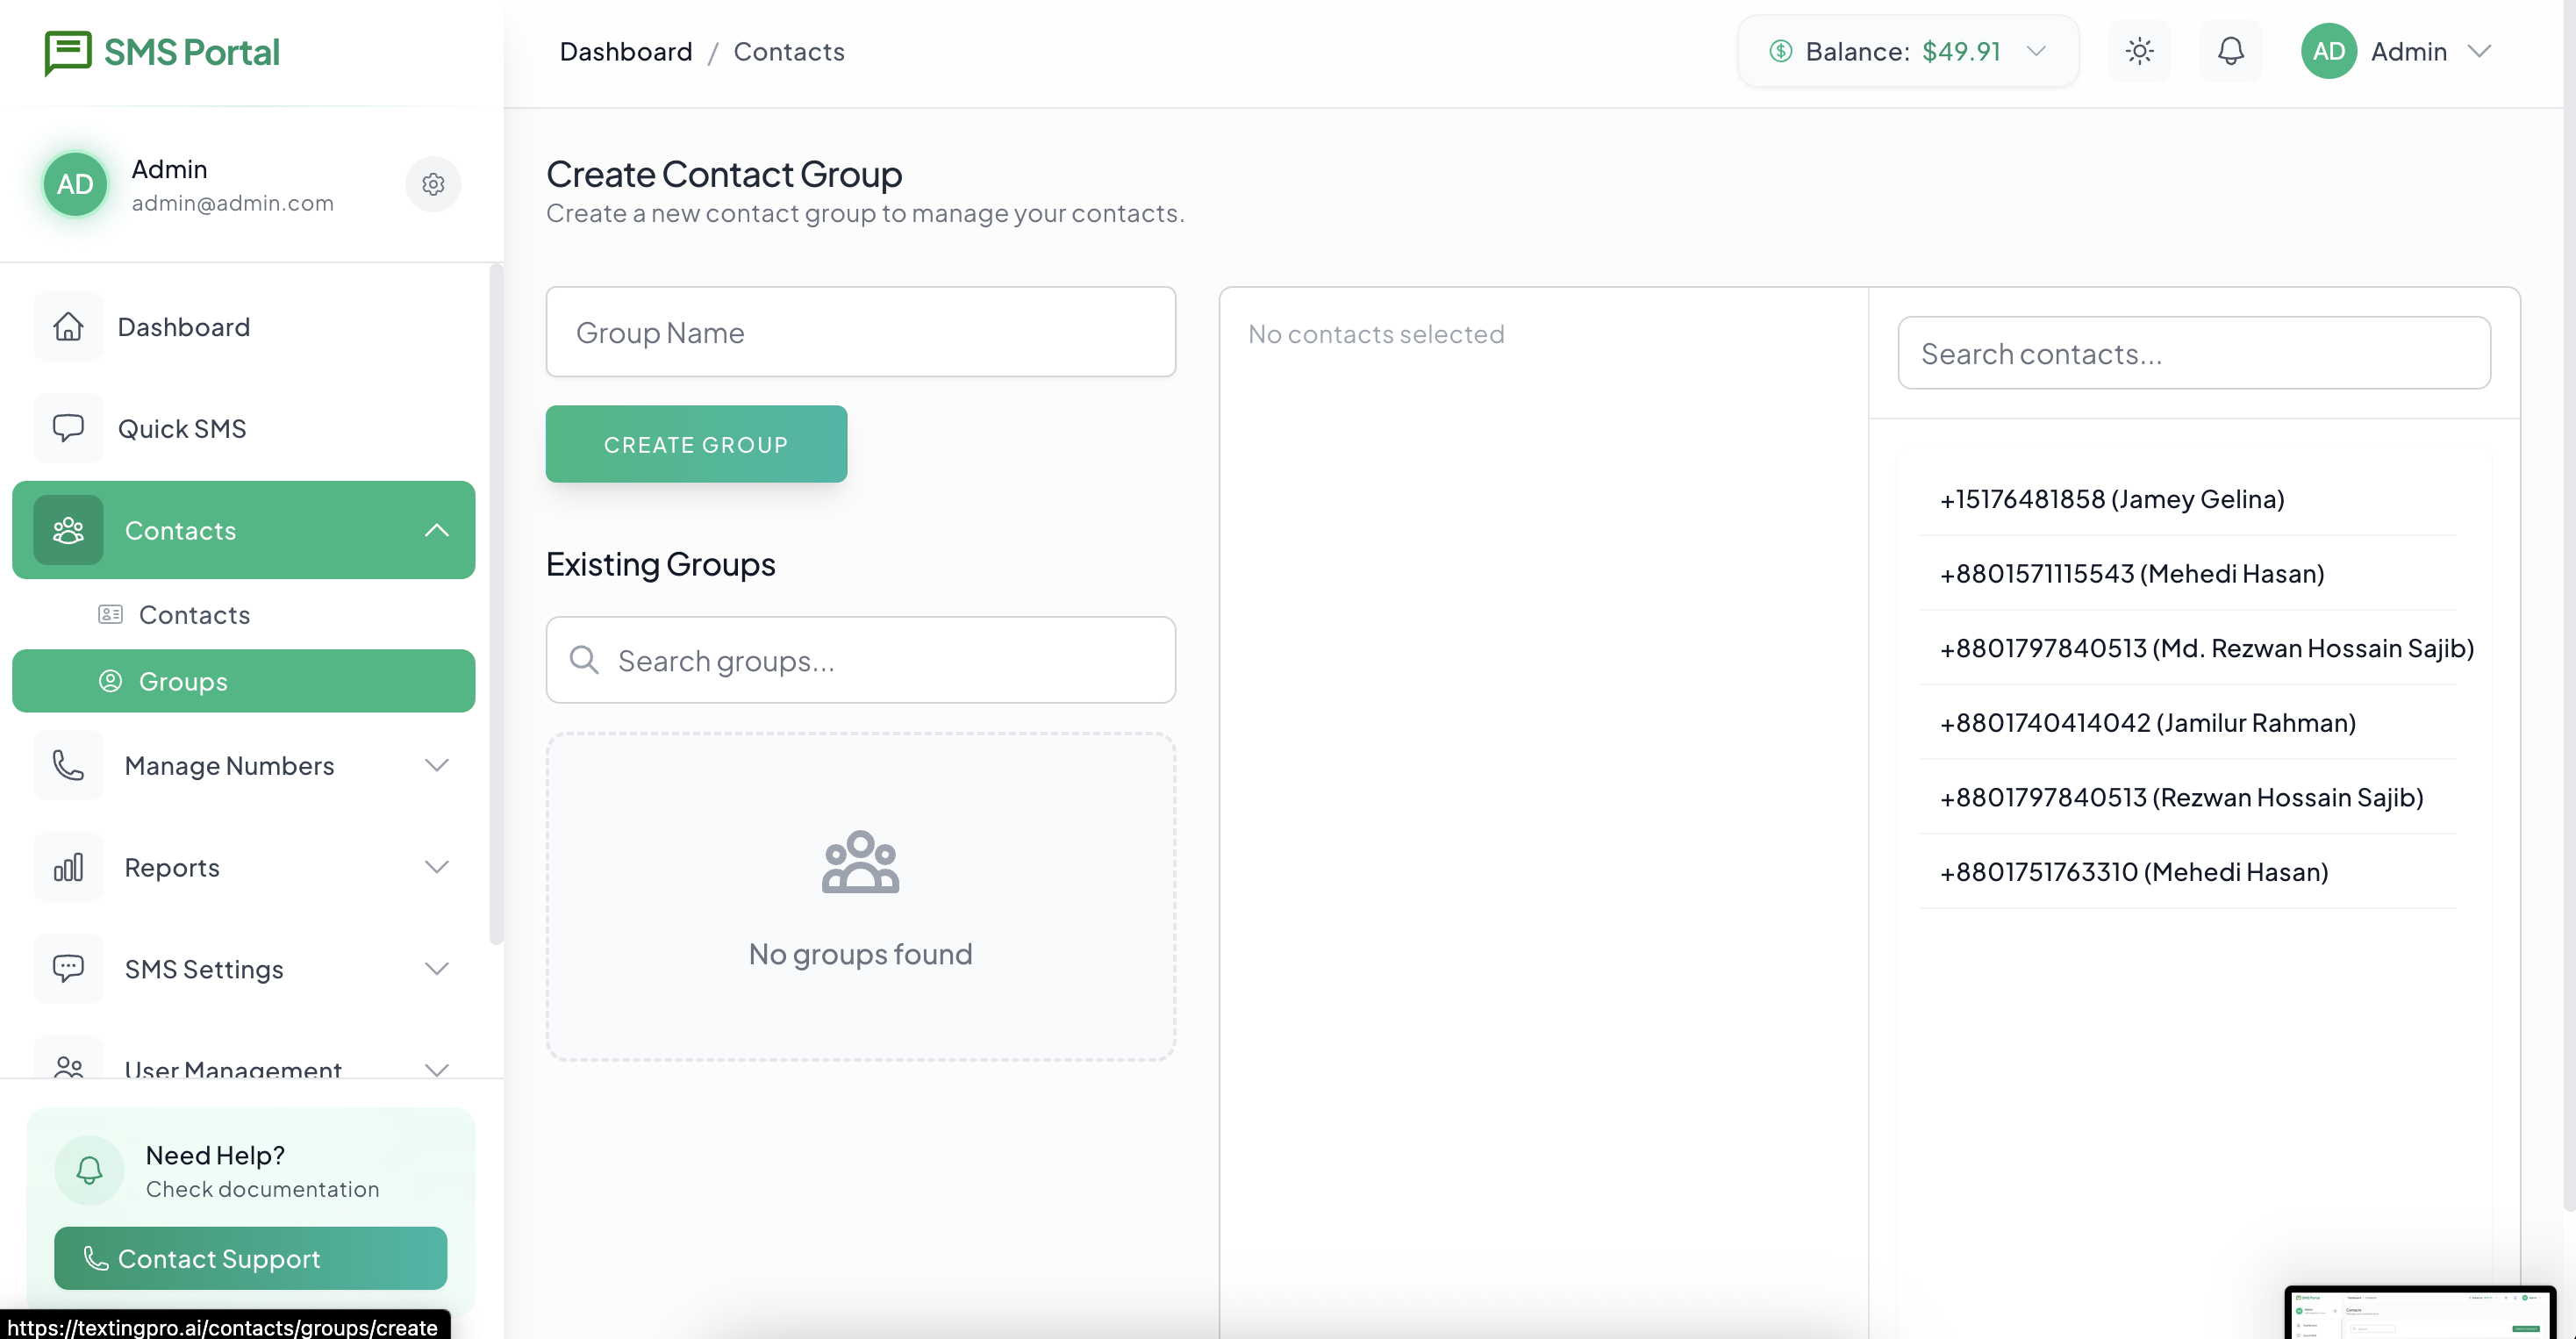2576x1339 pixels.
Task: Click the Dashboard breadcrumb link
Action: [x=625, y=52]
